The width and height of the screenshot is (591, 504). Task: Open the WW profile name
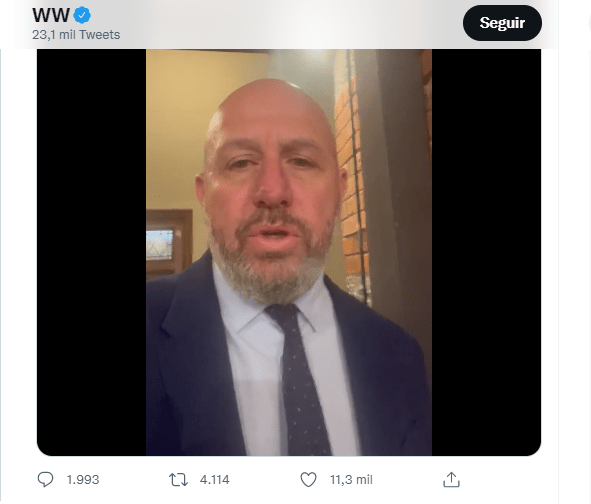pos(51,15)
